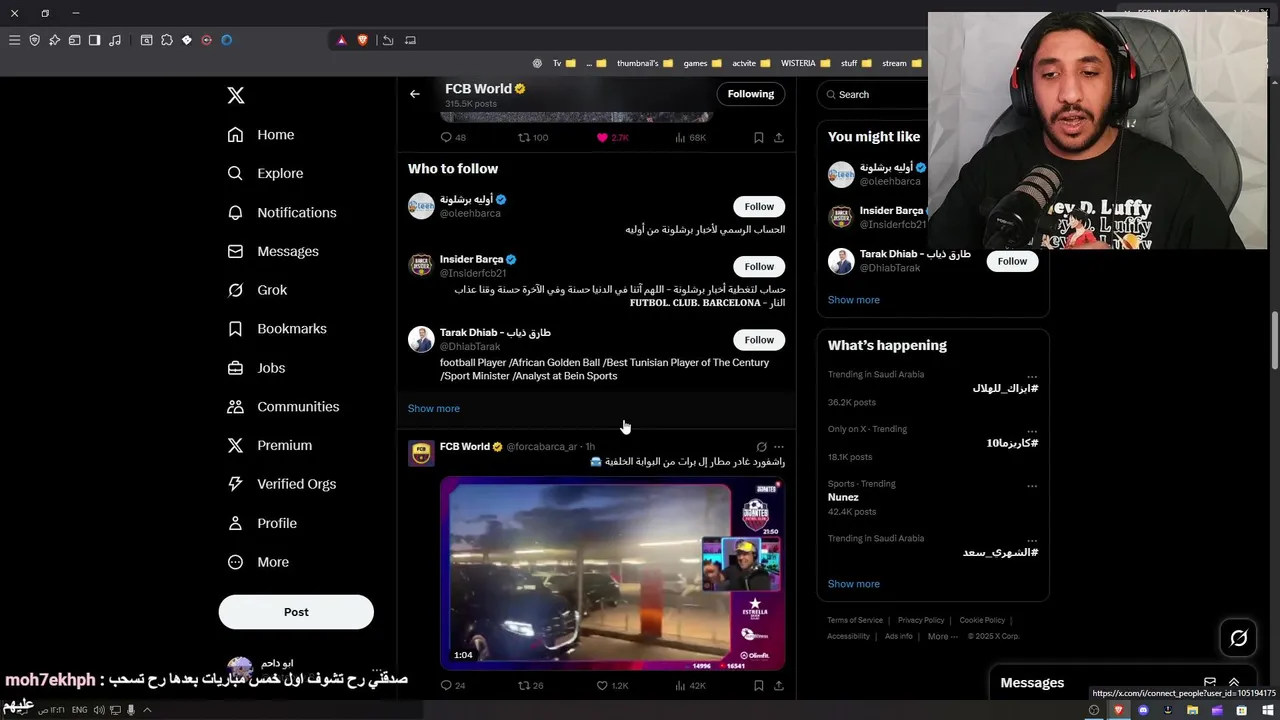Follow Tarak Dhiab in Who to follow

(x=759, y=340)
